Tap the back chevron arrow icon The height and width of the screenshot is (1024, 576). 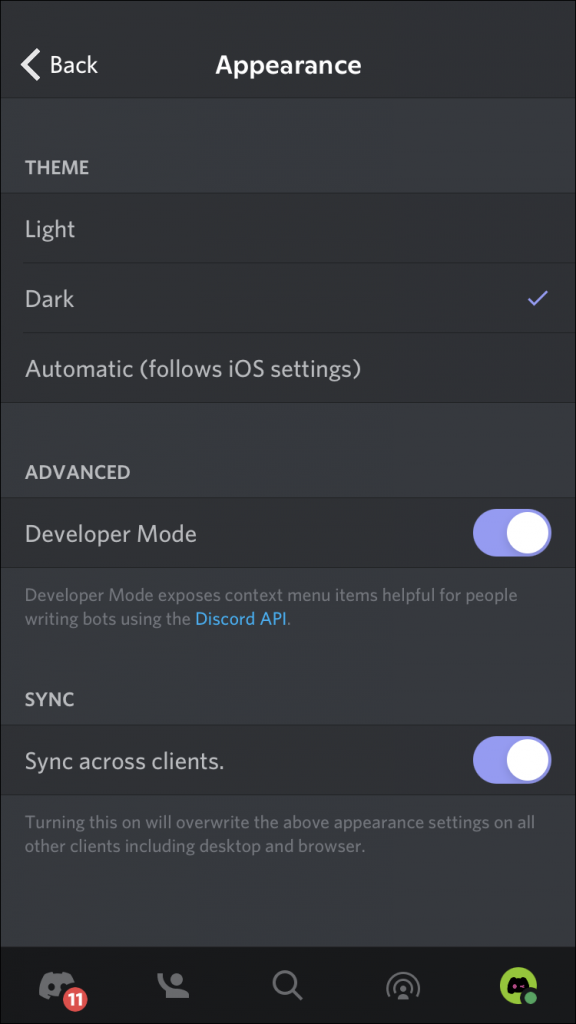coord(30,64)
